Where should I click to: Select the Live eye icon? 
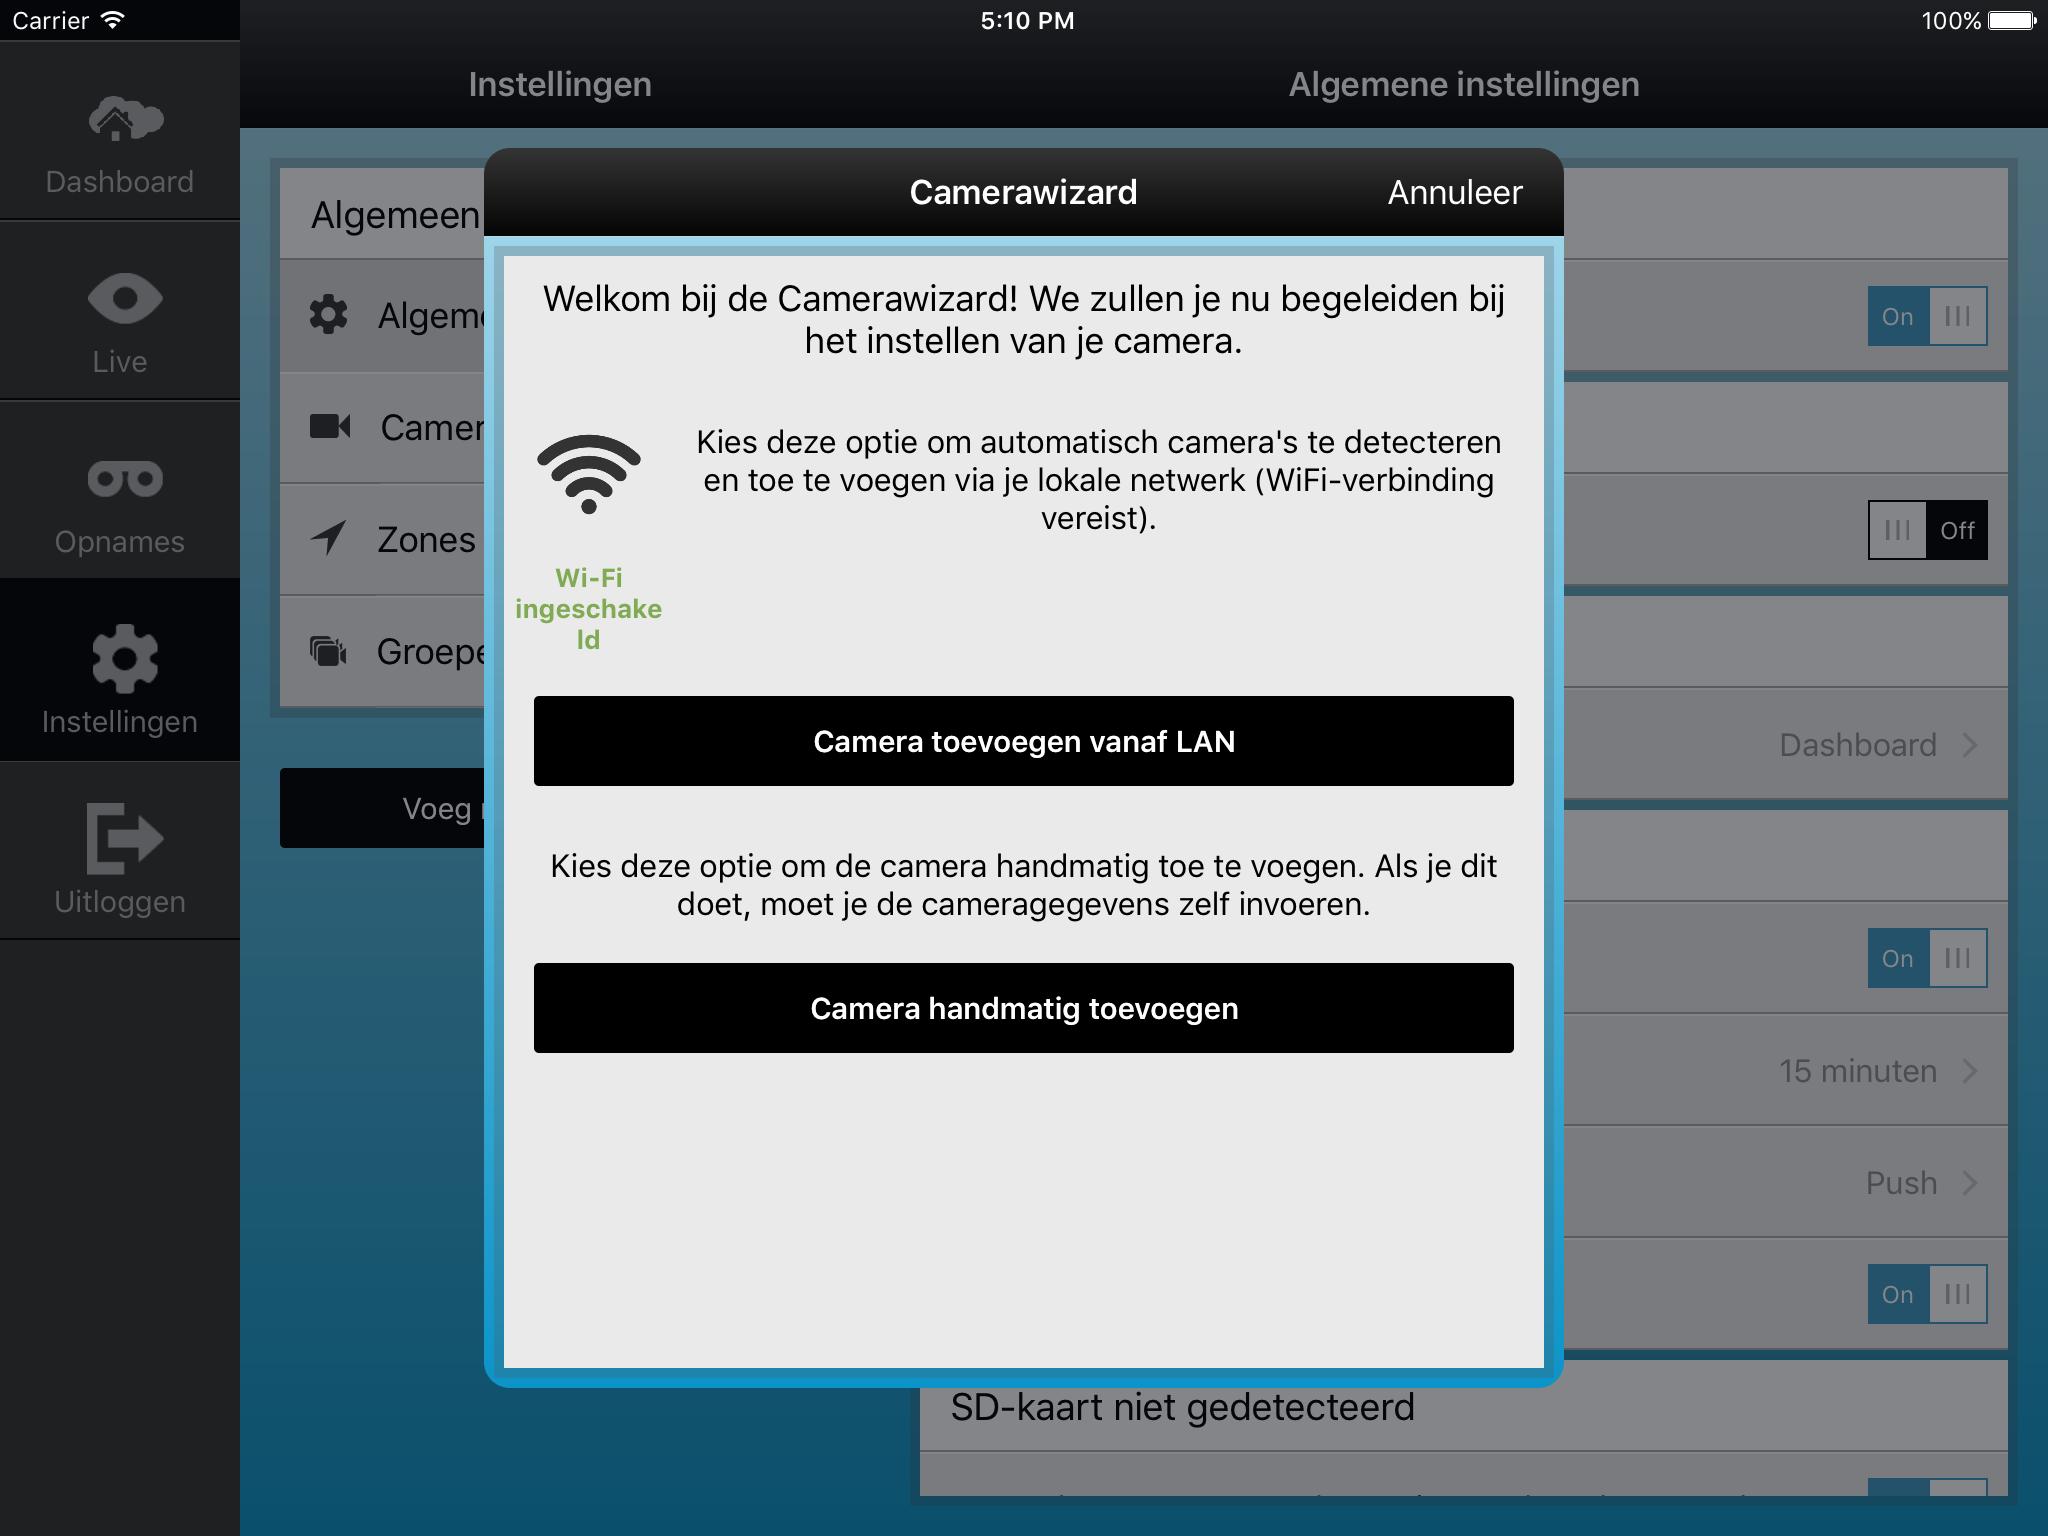pyautogui.click(x=125, y=298)
